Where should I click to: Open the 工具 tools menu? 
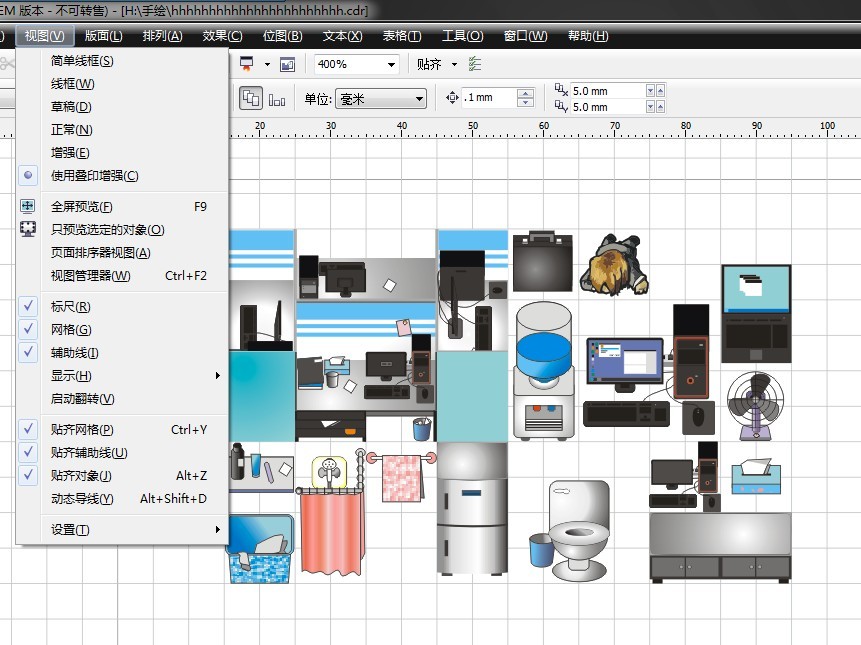462,36
